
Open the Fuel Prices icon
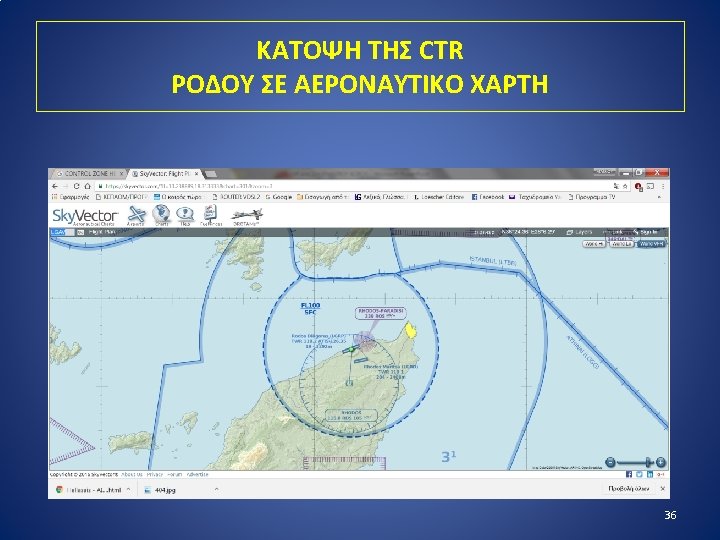(x=211, y=215)
